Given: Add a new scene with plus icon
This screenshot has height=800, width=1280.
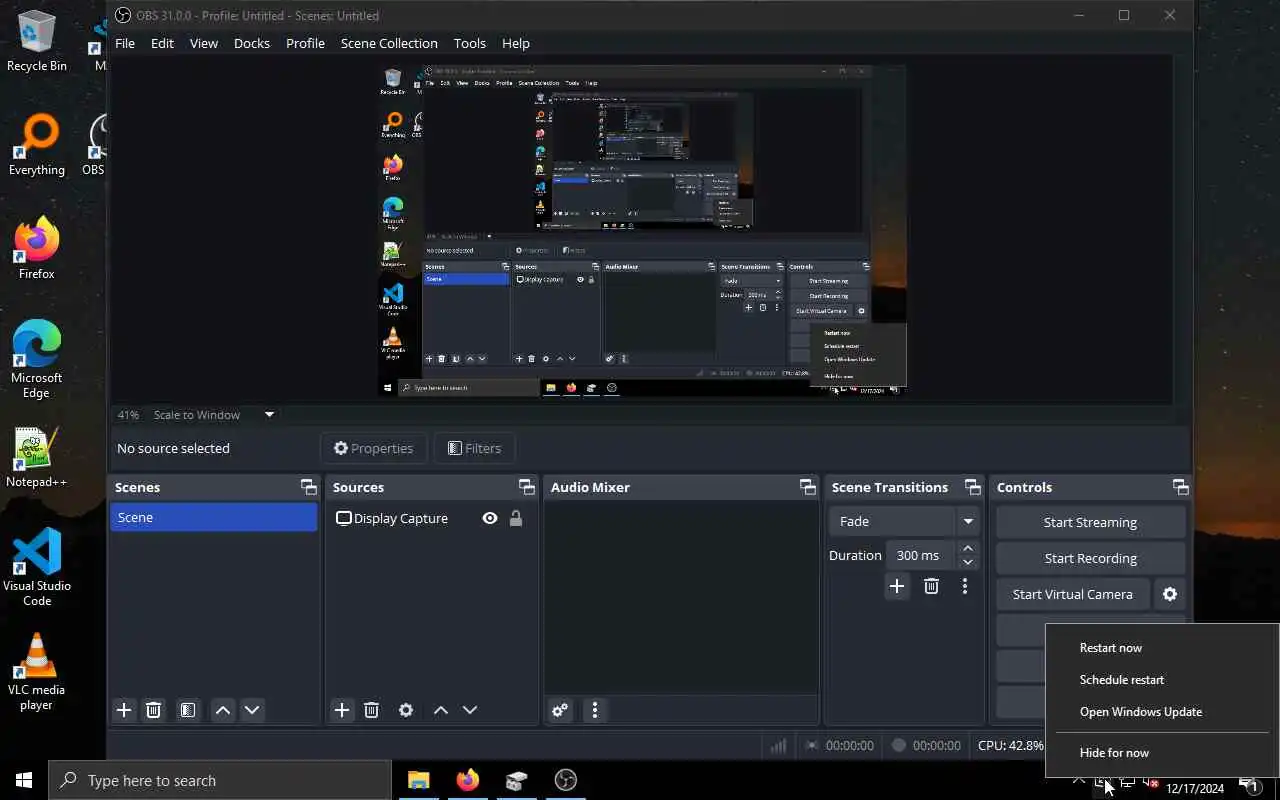Looking at the screenshot, I should 124,710.
